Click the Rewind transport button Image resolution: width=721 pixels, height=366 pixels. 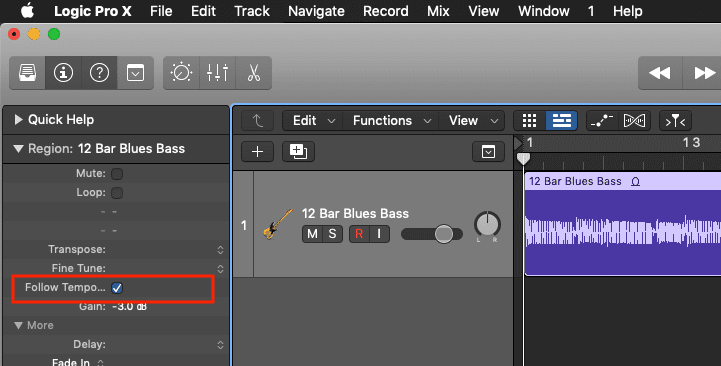coord(660,73)
